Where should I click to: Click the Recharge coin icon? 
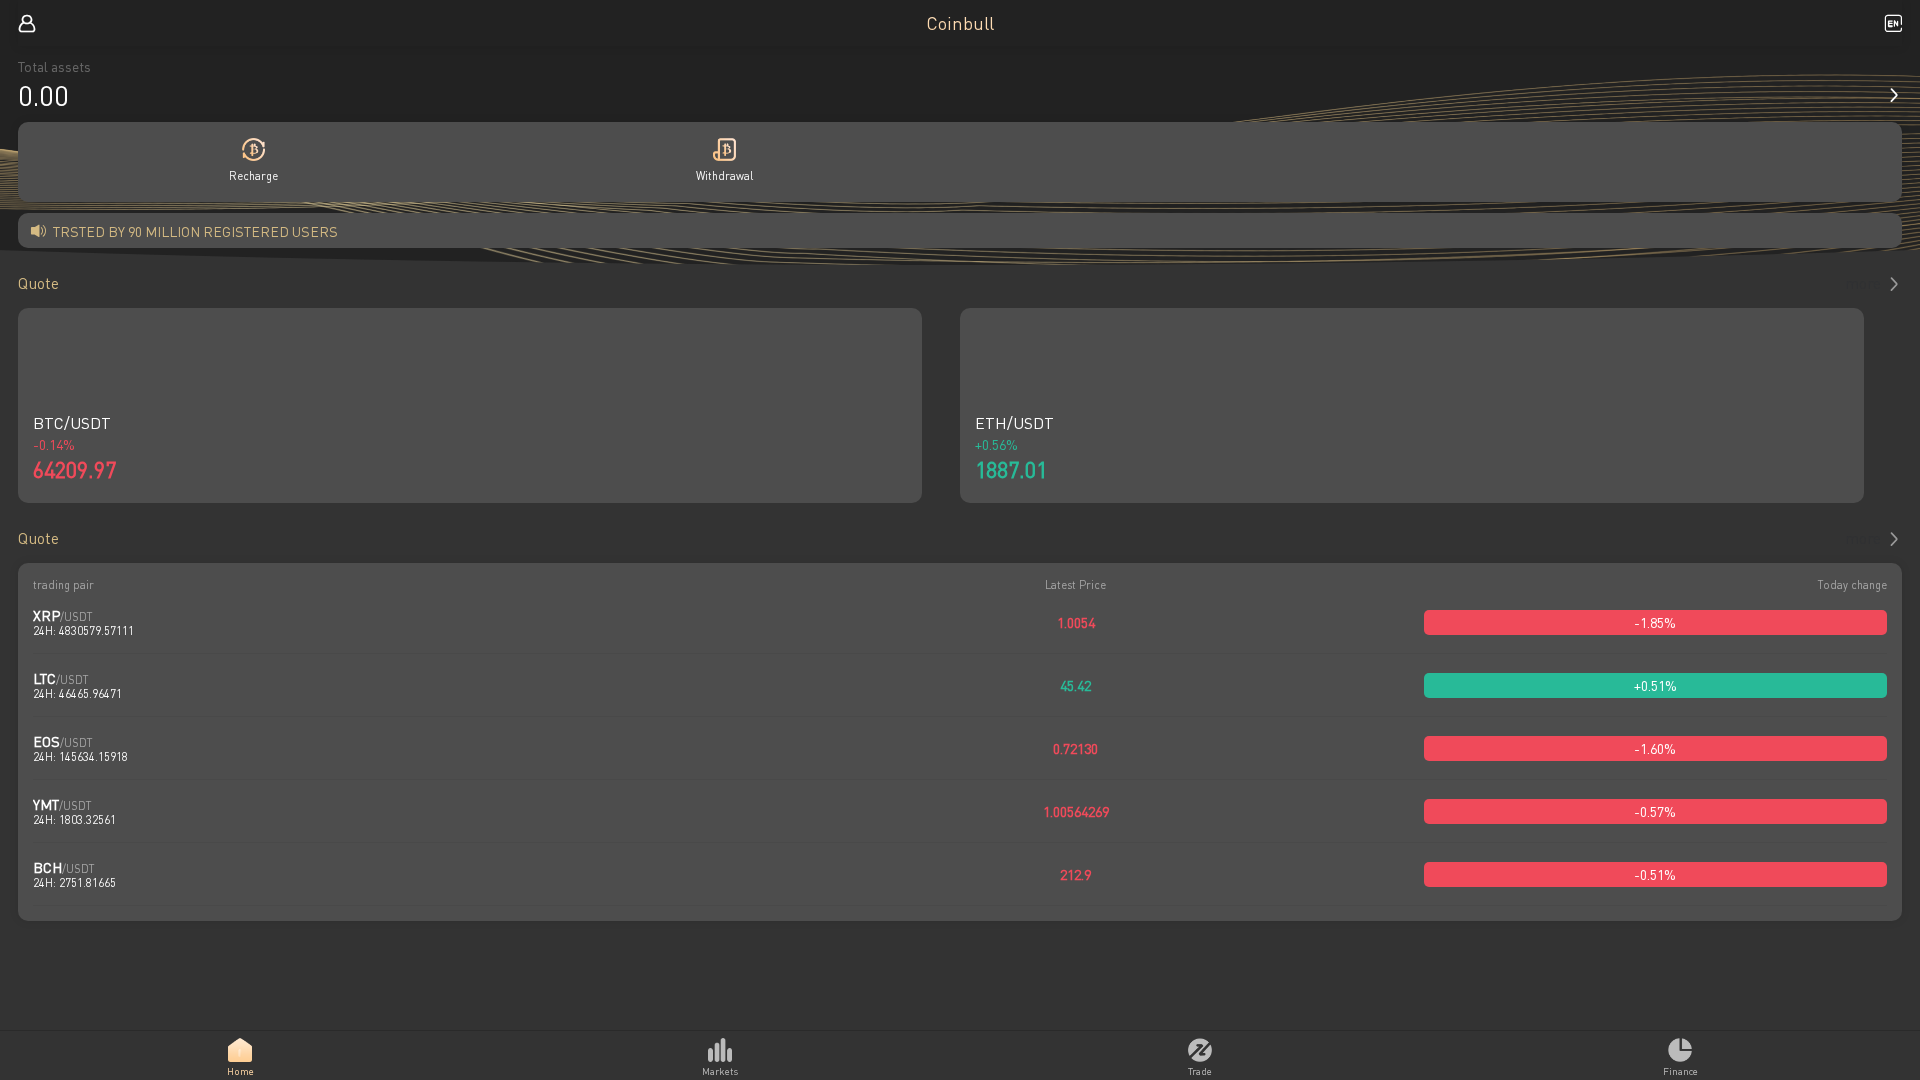[x=254, y=150]
